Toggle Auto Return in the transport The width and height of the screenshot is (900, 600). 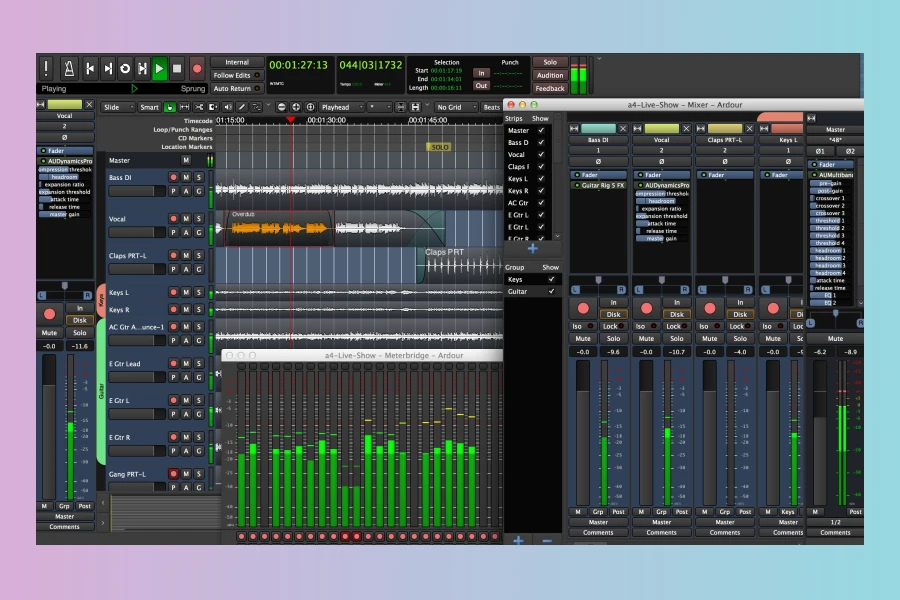click(236, 88)
